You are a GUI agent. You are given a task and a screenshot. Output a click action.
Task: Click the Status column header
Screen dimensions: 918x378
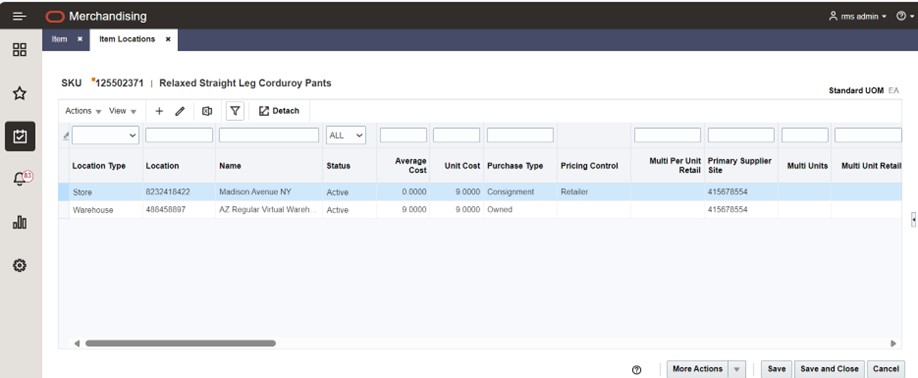(338, 166)
